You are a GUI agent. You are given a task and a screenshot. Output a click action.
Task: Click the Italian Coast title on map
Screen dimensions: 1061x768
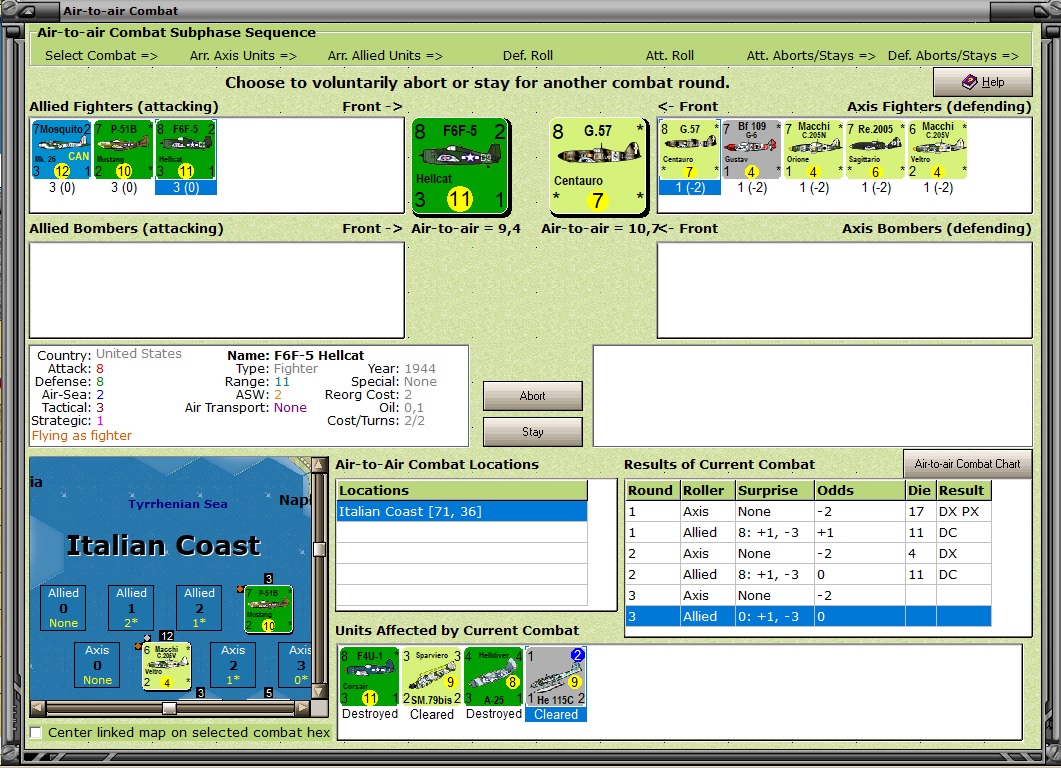tap(163, 545)
